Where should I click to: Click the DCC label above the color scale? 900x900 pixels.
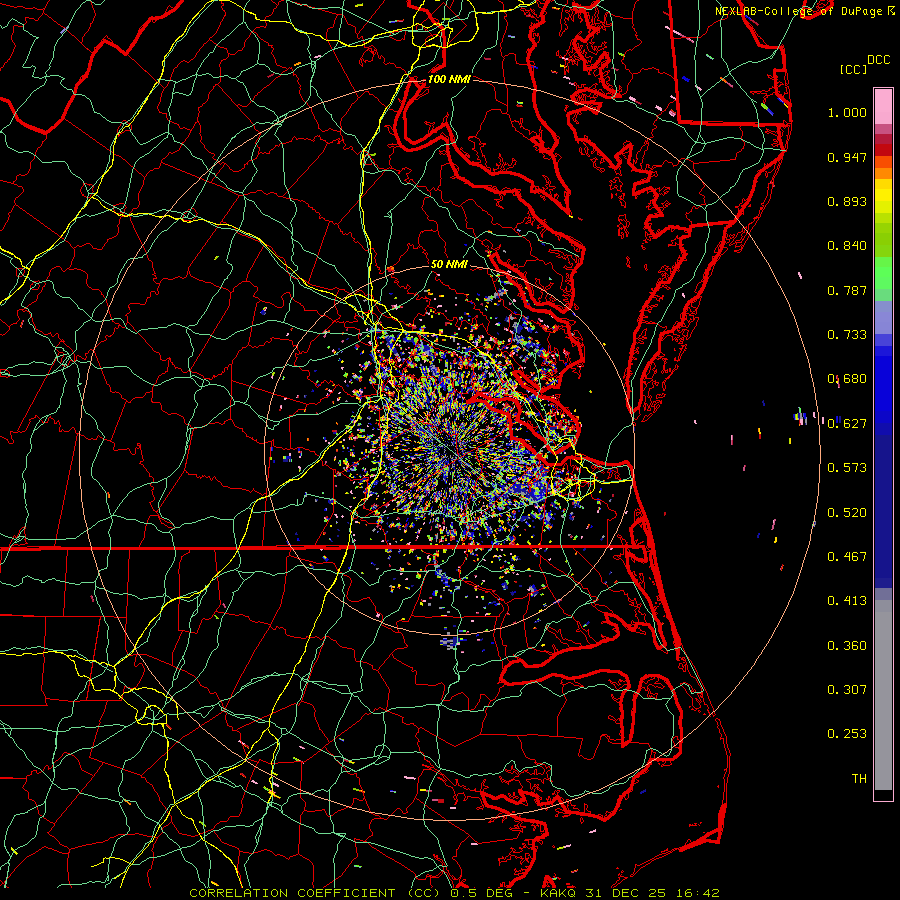click(x=878, y=60)
